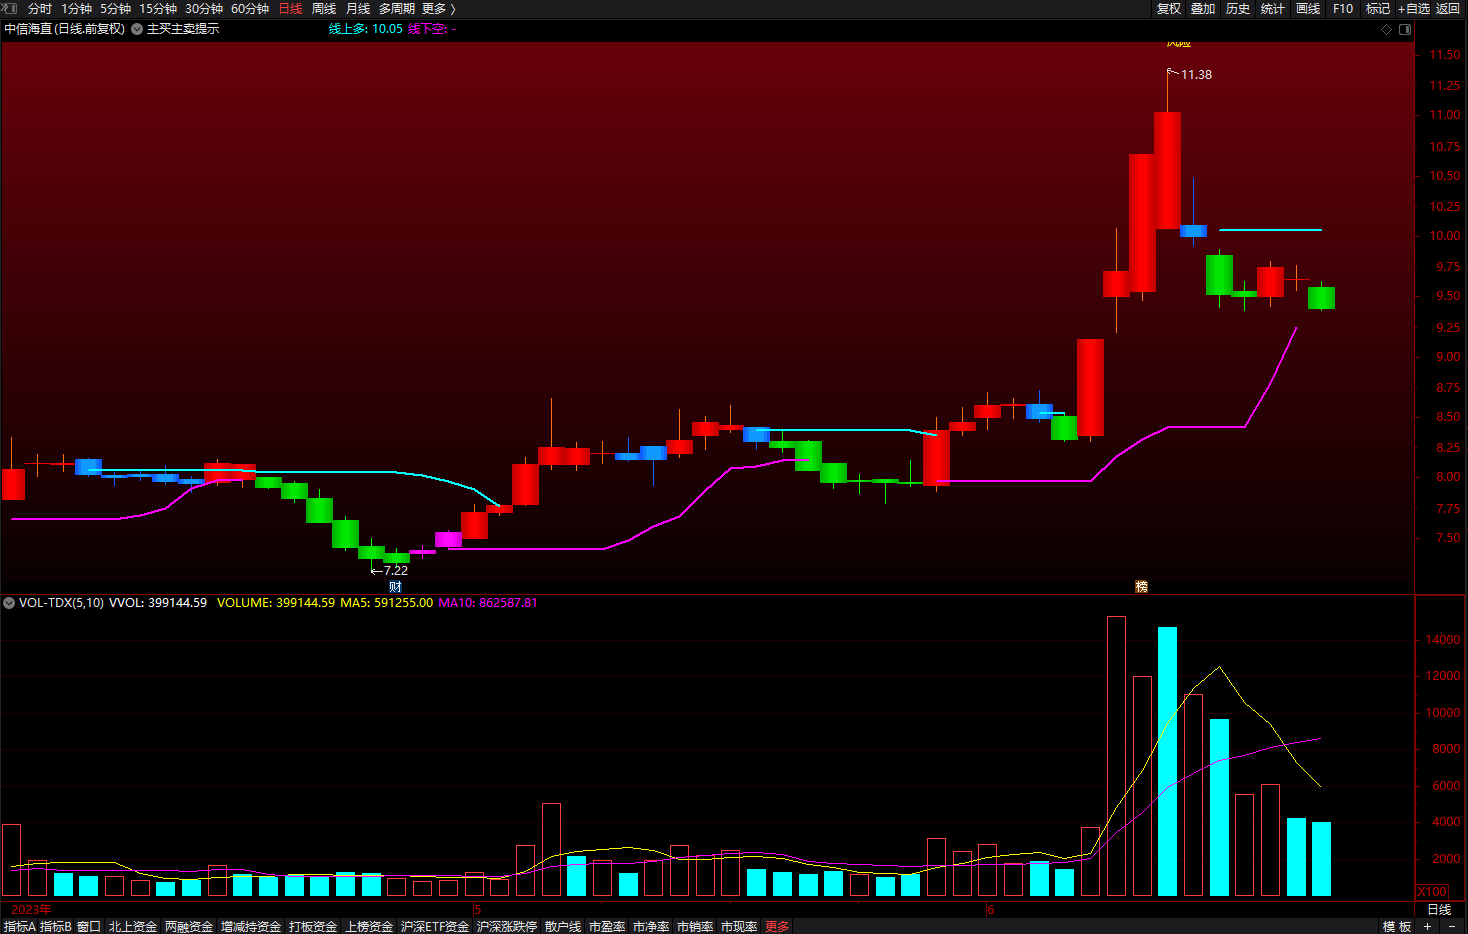Image resolution: width=1468 pixels, height=934 pixels.
Task: Select the 市净率 indicator tab
Action: [651, 927]
